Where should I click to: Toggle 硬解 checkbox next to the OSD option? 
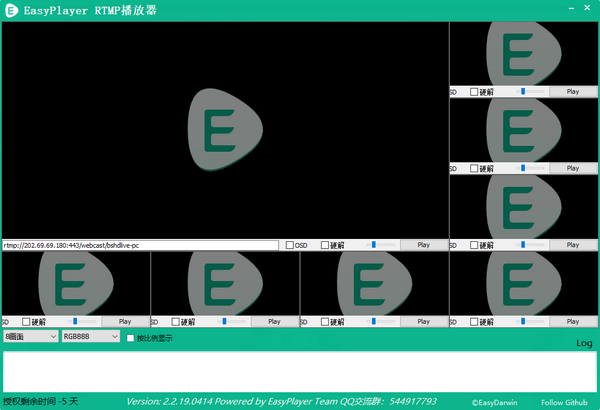(326, 245)
